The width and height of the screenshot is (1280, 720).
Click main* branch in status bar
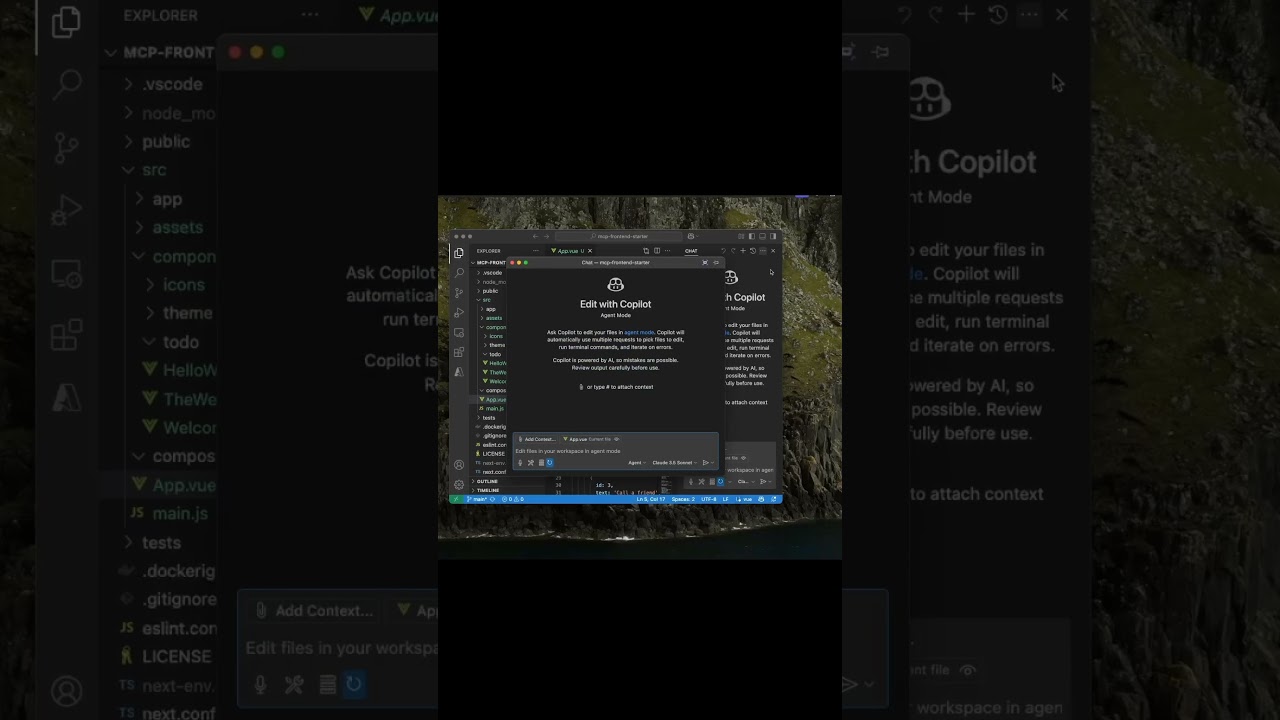click(477, 499)
